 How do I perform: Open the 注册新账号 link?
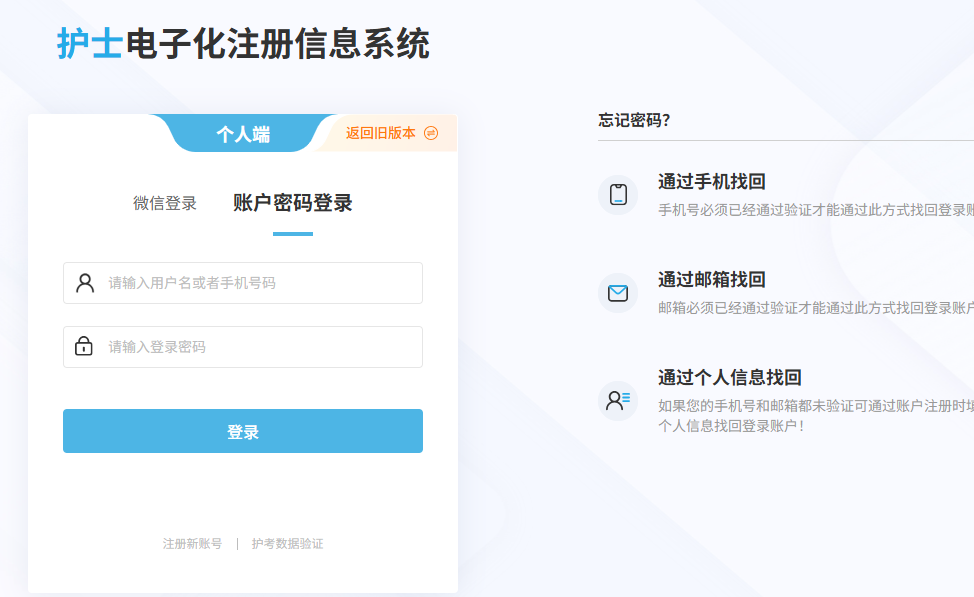tap(192, 544)
